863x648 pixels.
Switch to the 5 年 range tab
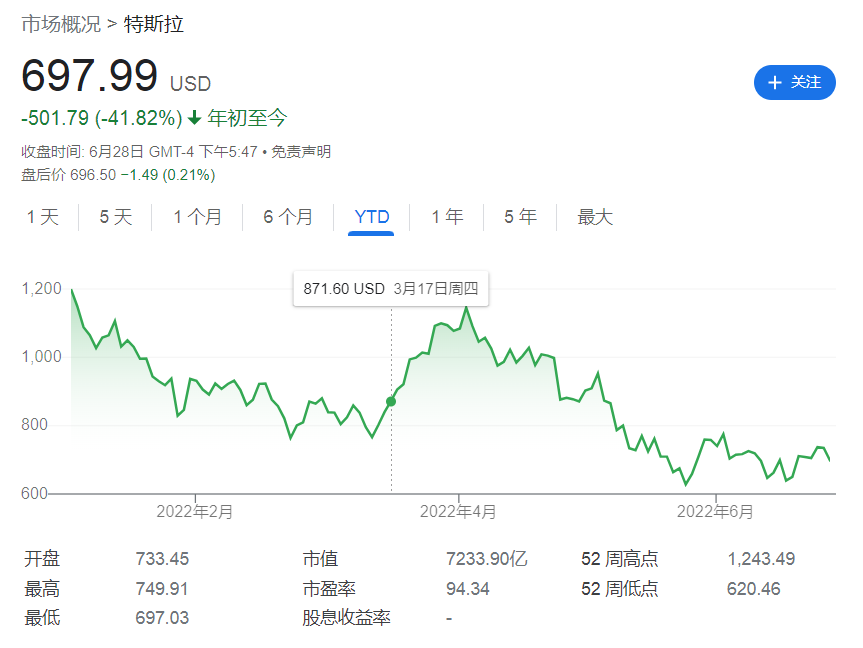(520, 217)
